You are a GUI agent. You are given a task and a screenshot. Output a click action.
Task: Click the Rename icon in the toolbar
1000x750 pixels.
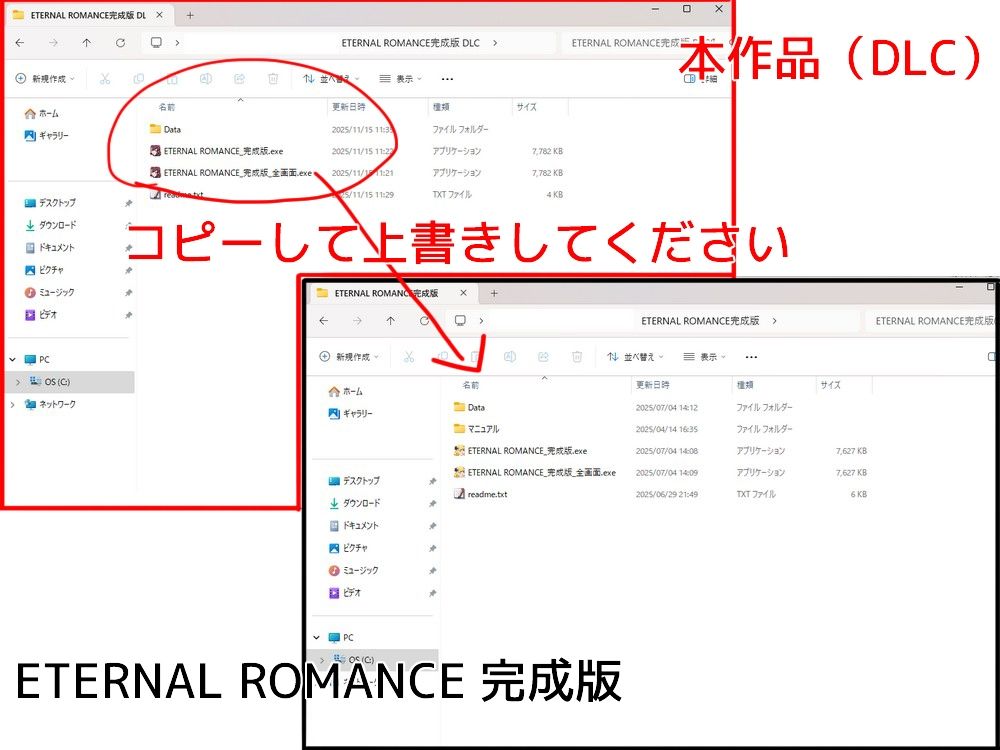click(206, 77)
